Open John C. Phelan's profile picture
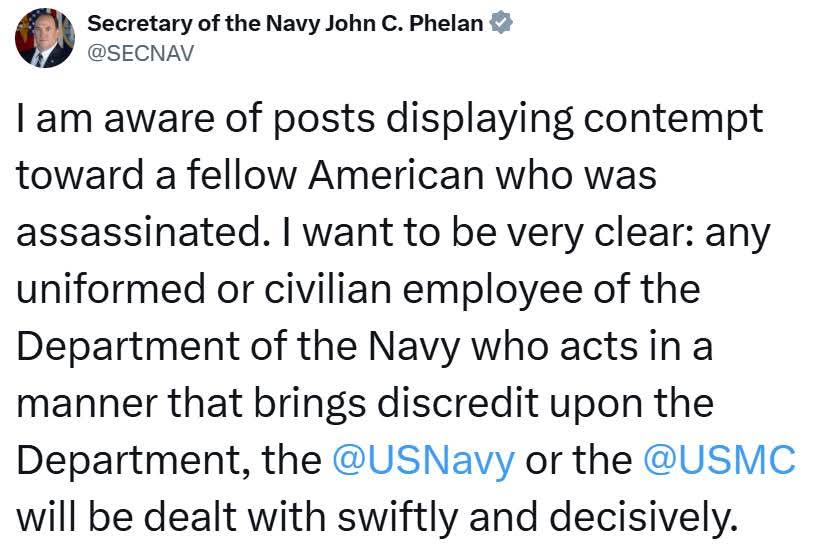827x559 pixels. click(45, 38)
